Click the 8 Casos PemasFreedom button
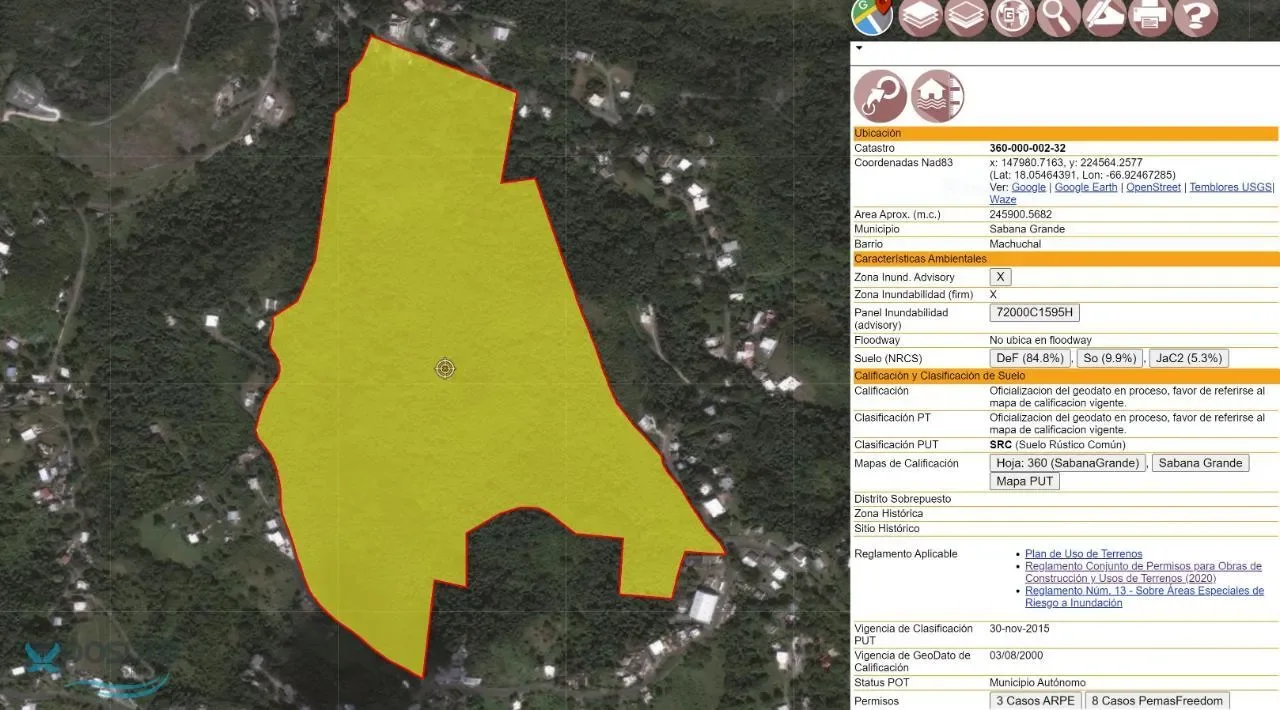 tap(1158, 701)
